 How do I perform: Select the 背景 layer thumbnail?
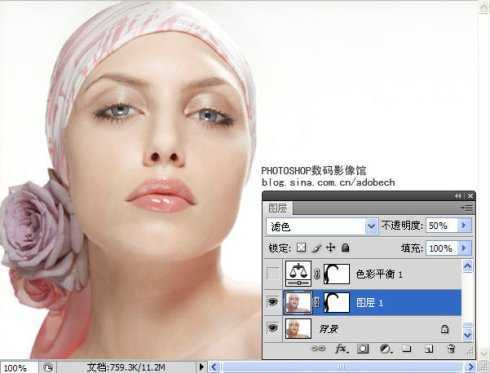(298, 328)
